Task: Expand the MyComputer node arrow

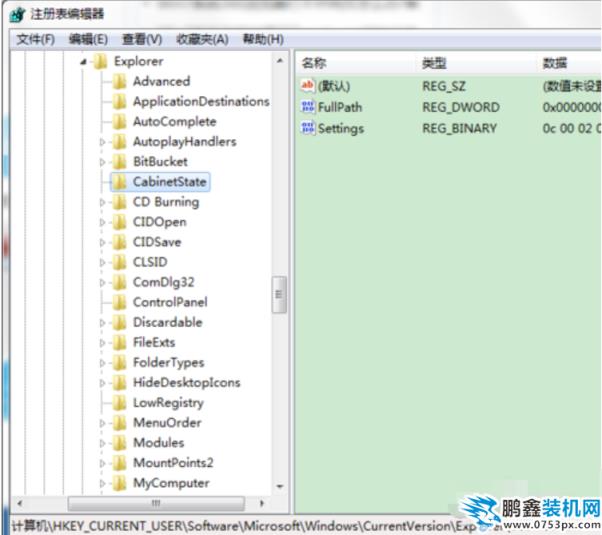Action: coord(103,483)
